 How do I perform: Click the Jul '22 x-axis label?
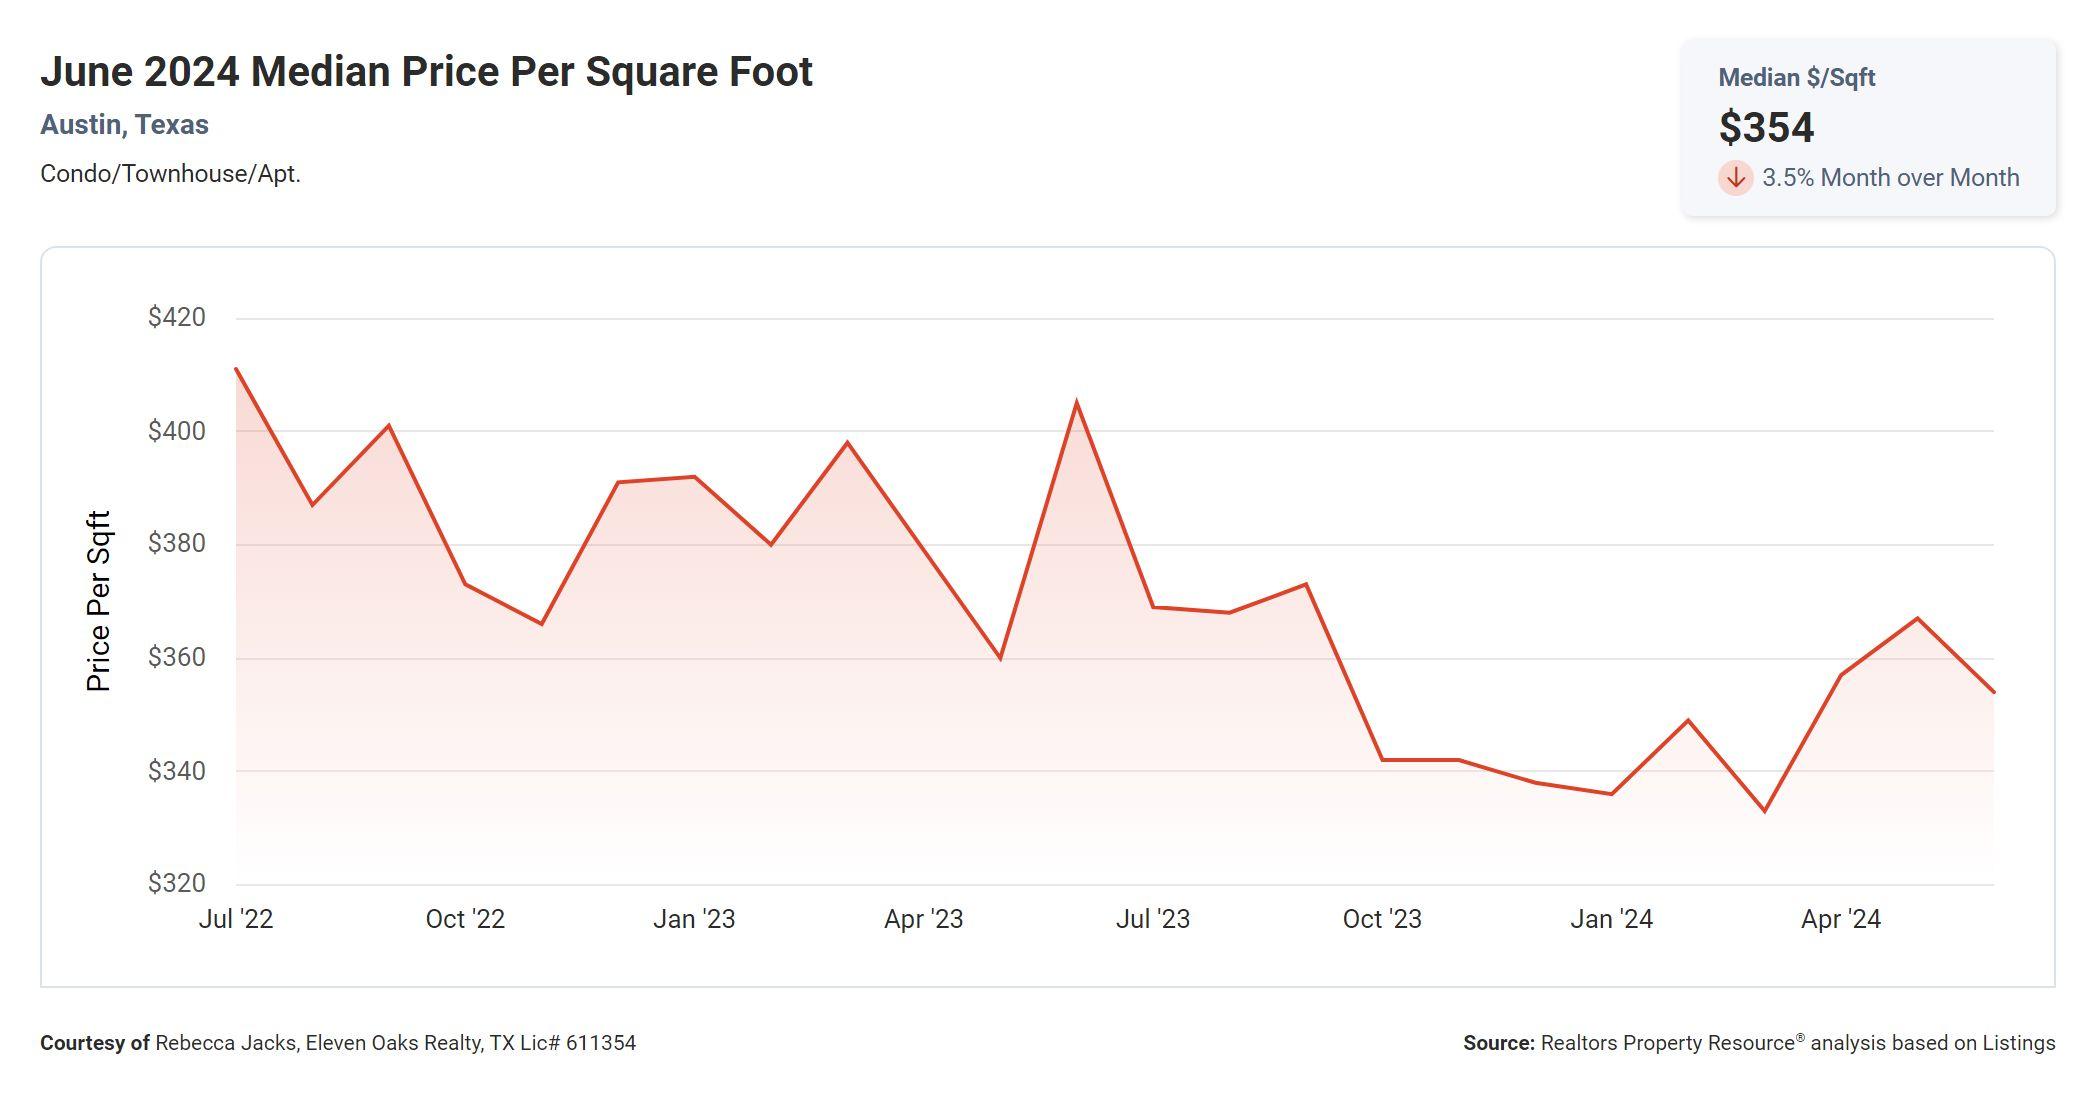[236, 919]
